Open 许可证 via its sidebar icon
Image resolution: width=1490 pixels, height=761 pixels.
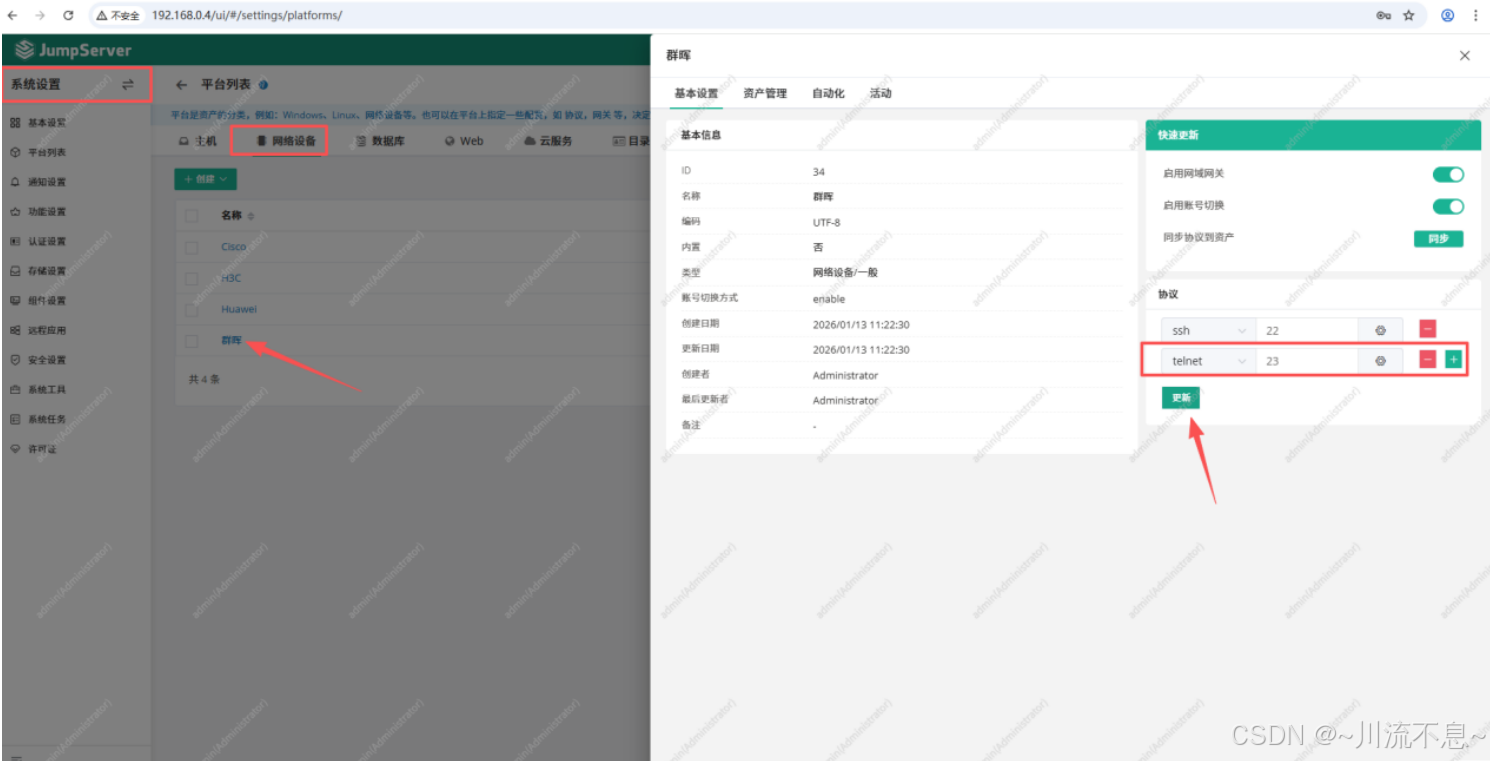[x=15, y=449]
